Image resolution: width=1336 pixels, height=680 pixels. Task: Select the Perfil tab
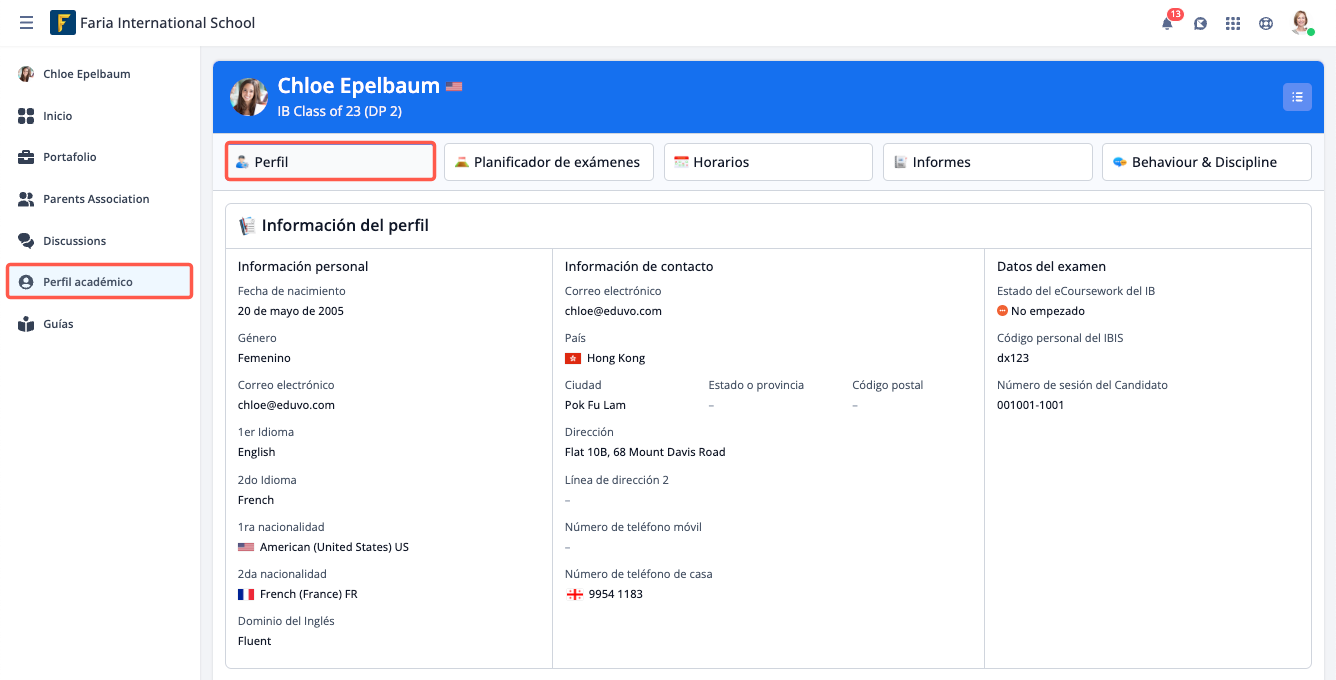pyautogui.click(x=330, y=162)
